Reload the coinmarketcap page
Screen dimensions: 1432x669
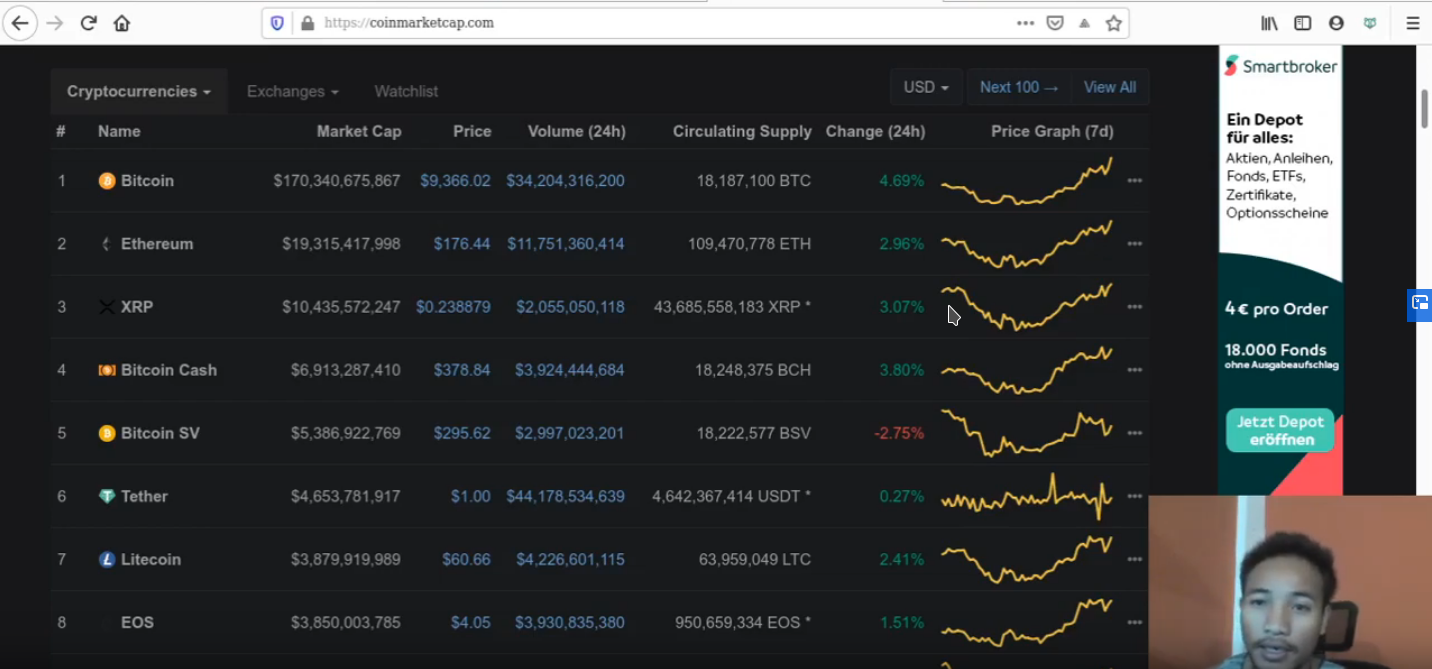pos(88,23)
